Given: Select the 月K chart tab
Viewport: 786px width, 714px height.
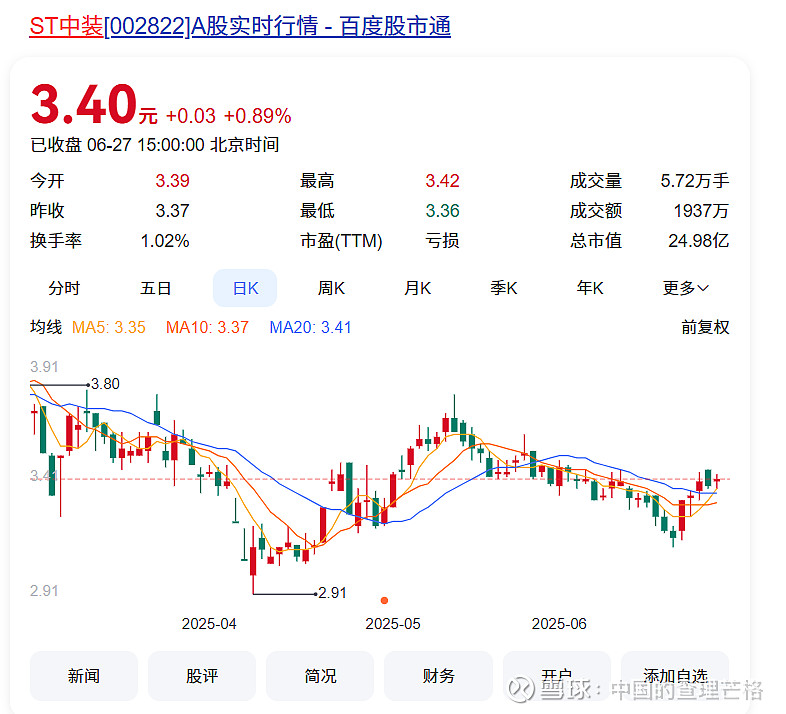Looking at the screenshot, I should tap(418, 288).
